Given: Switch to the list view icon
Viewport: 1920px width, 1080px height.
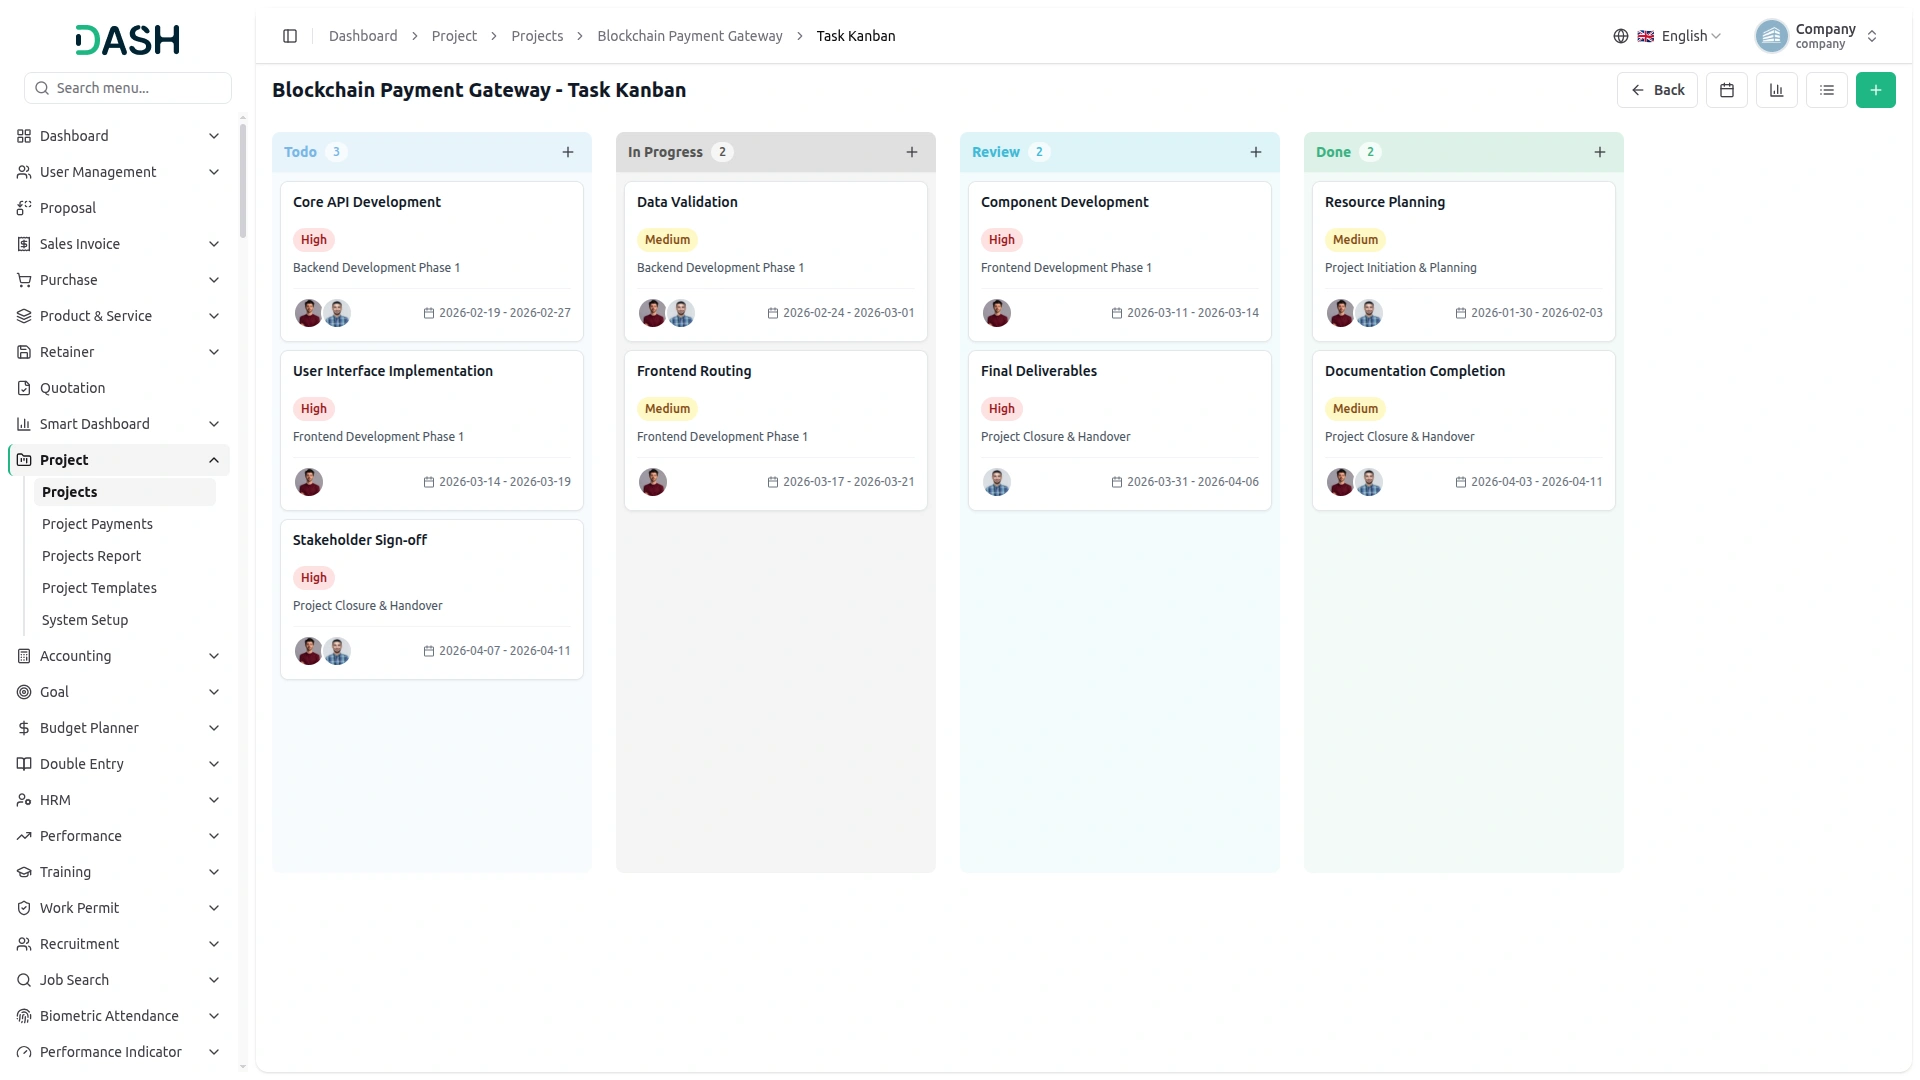Looking at the screenshot, I should point(1826,90).
